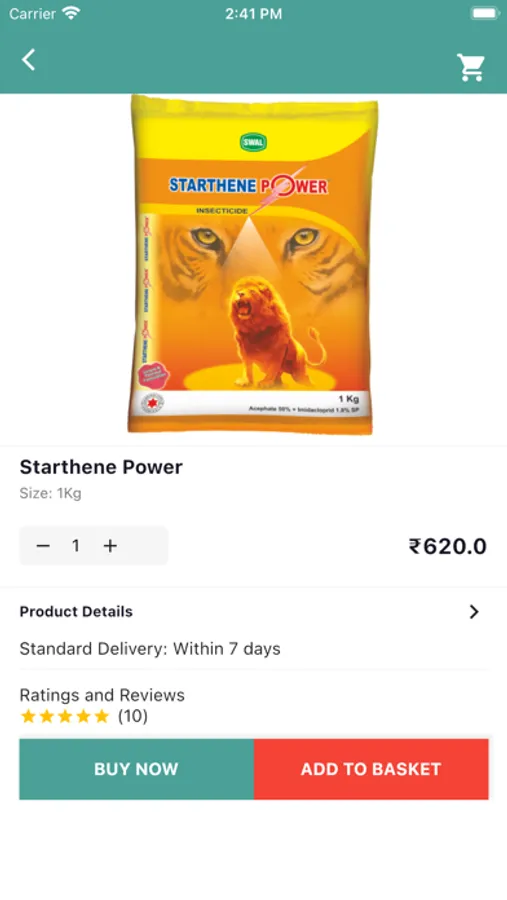Tap the battery indicator icon
The width and height of the screenshot is (507, 900).
(485, 14)
